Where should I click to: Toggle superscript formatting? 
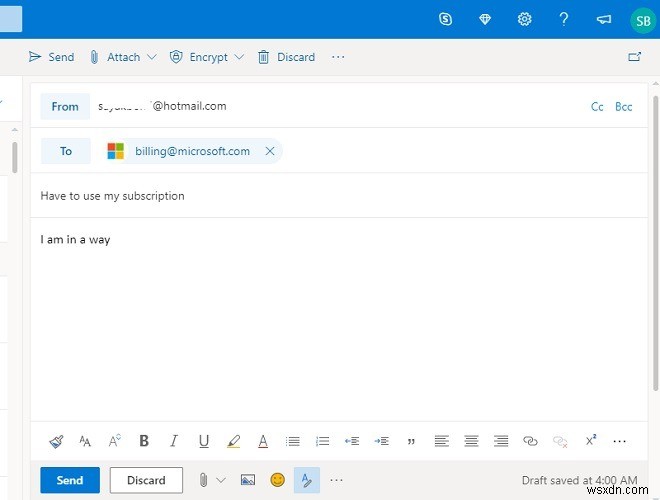(x=591, y=440)
